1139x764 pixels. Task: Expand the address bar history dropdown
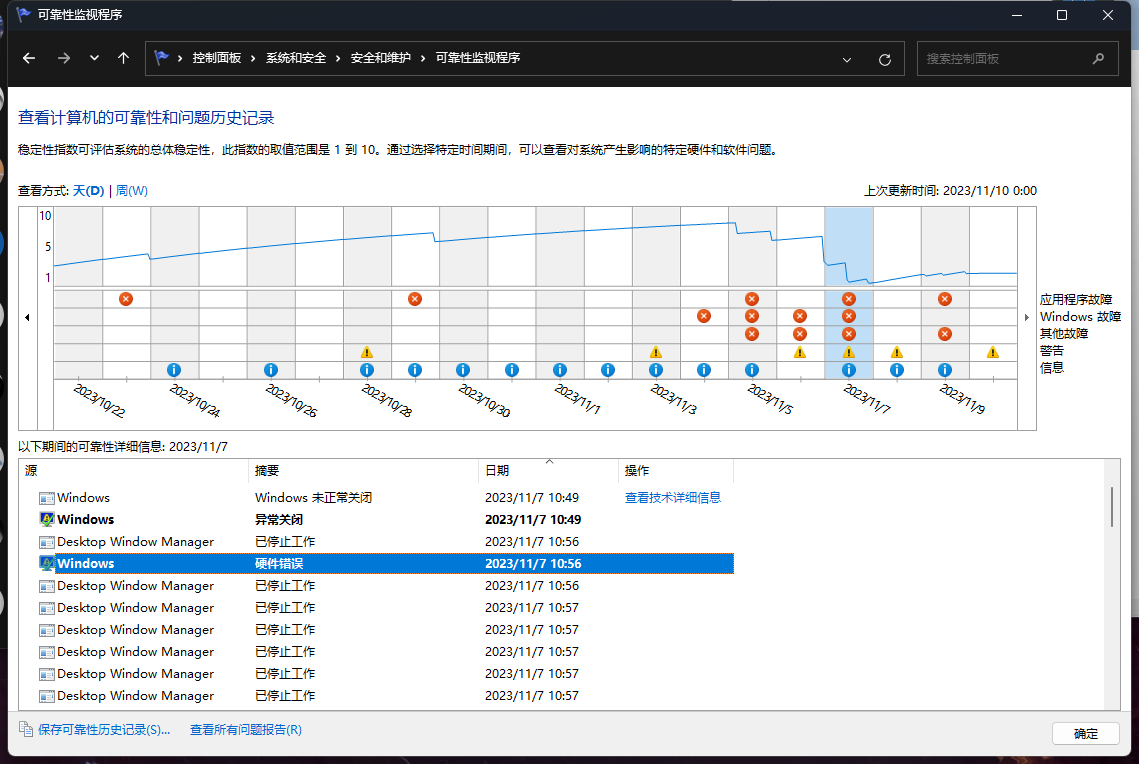pos(847,60)
